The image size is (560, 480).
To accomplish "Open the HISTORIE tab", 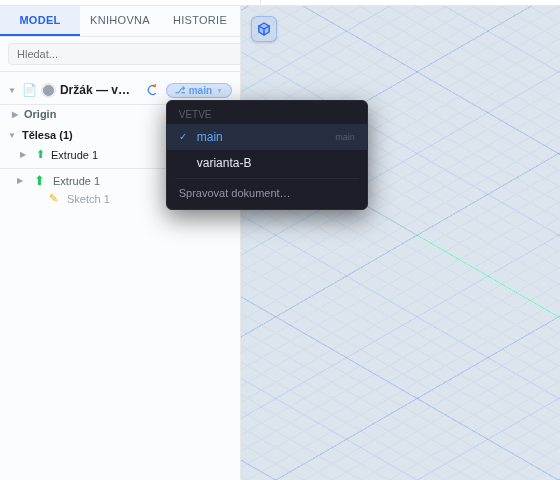I will coord(200,20).
